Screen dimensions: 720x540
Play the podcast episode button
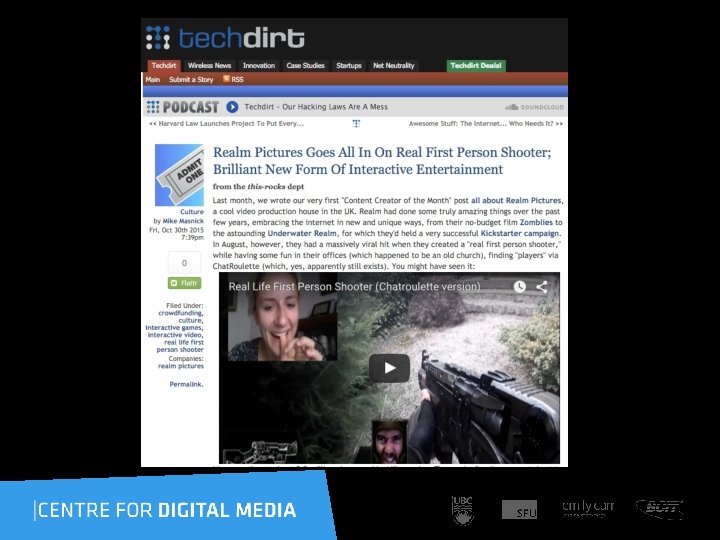click(x=232, y=107)
